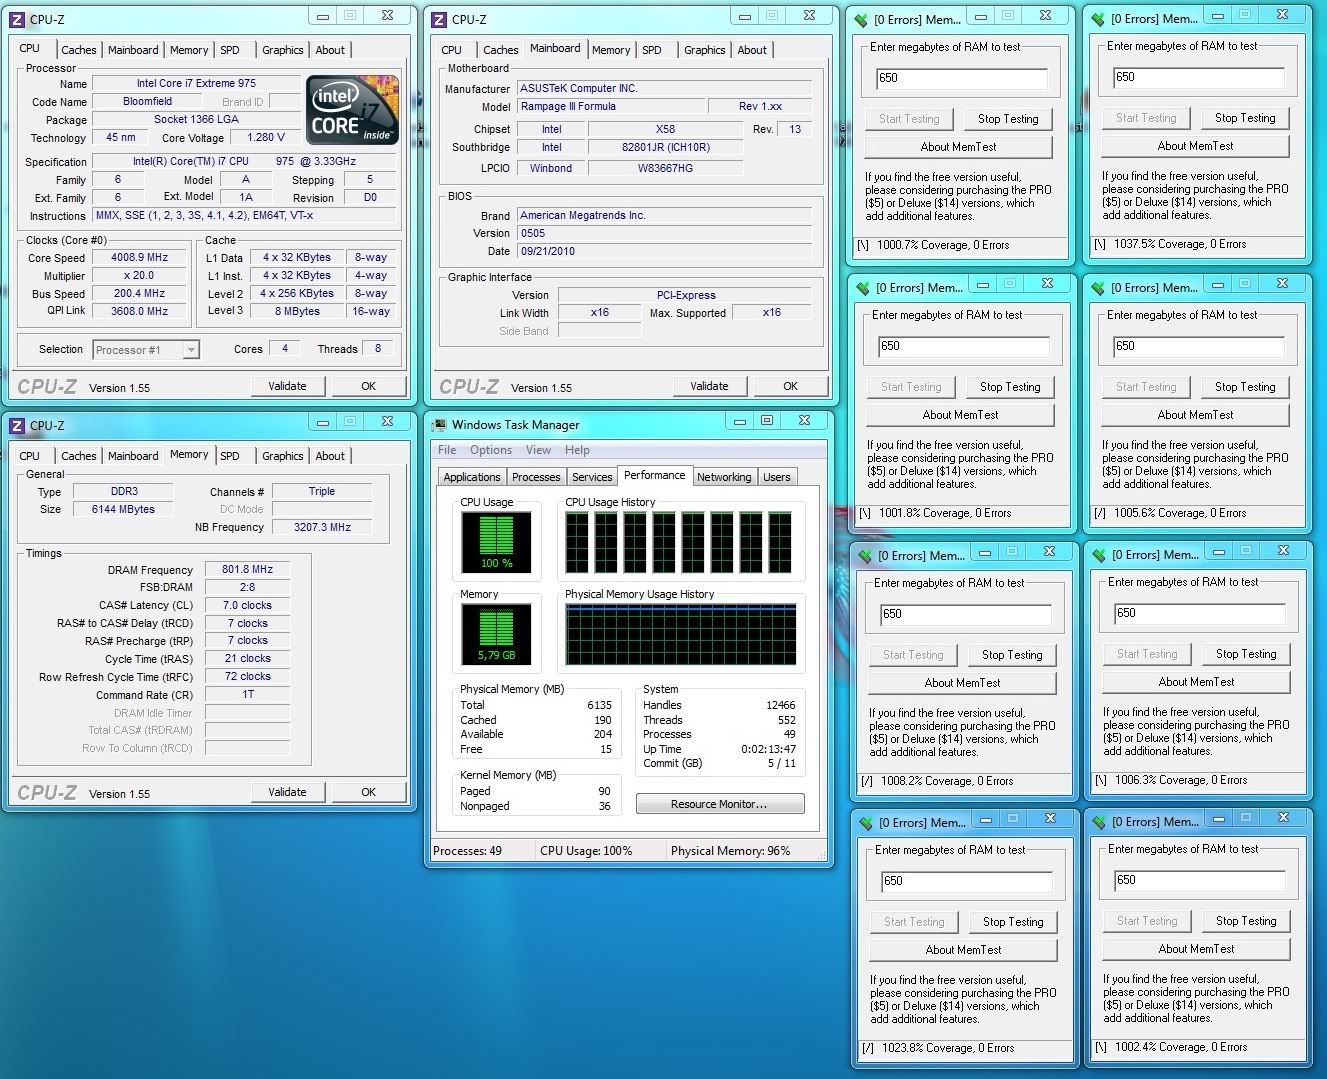The image size is (1327, 1079).
Task: Click the CPU-Z title icon in the Processor window
Action: click(x=17, y=19)
